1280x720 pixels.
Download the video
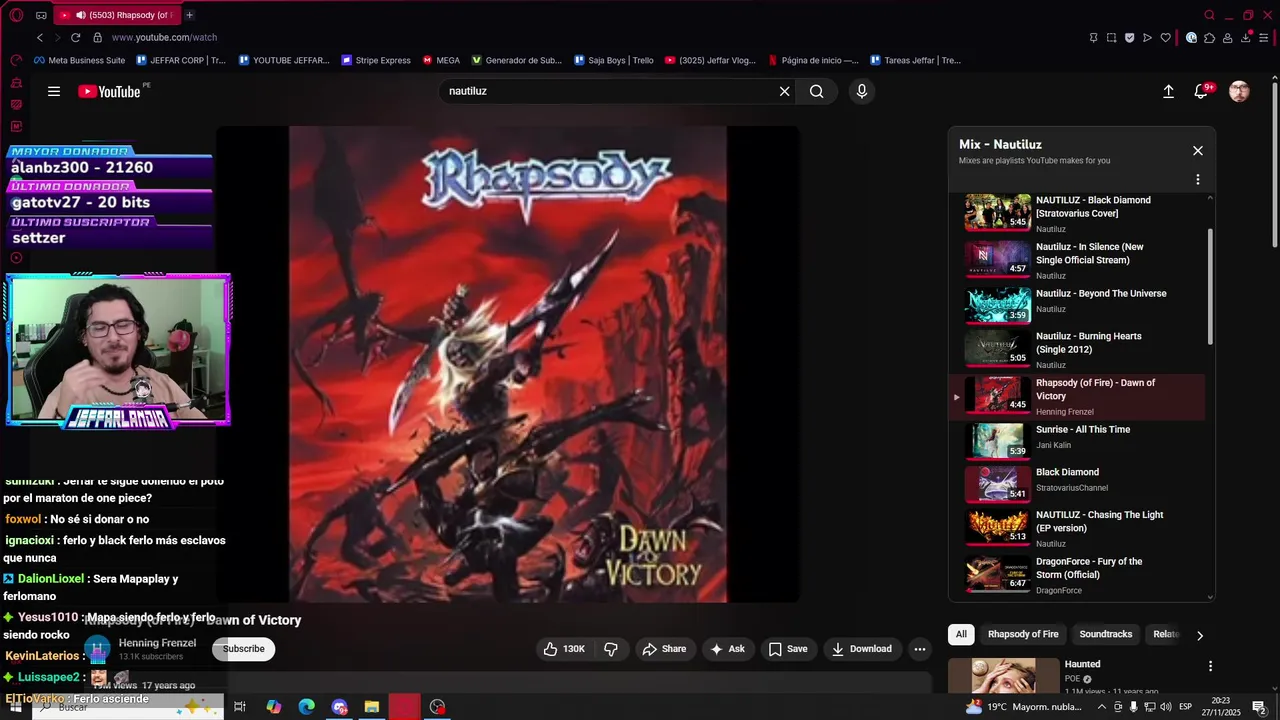coord(861,649)
